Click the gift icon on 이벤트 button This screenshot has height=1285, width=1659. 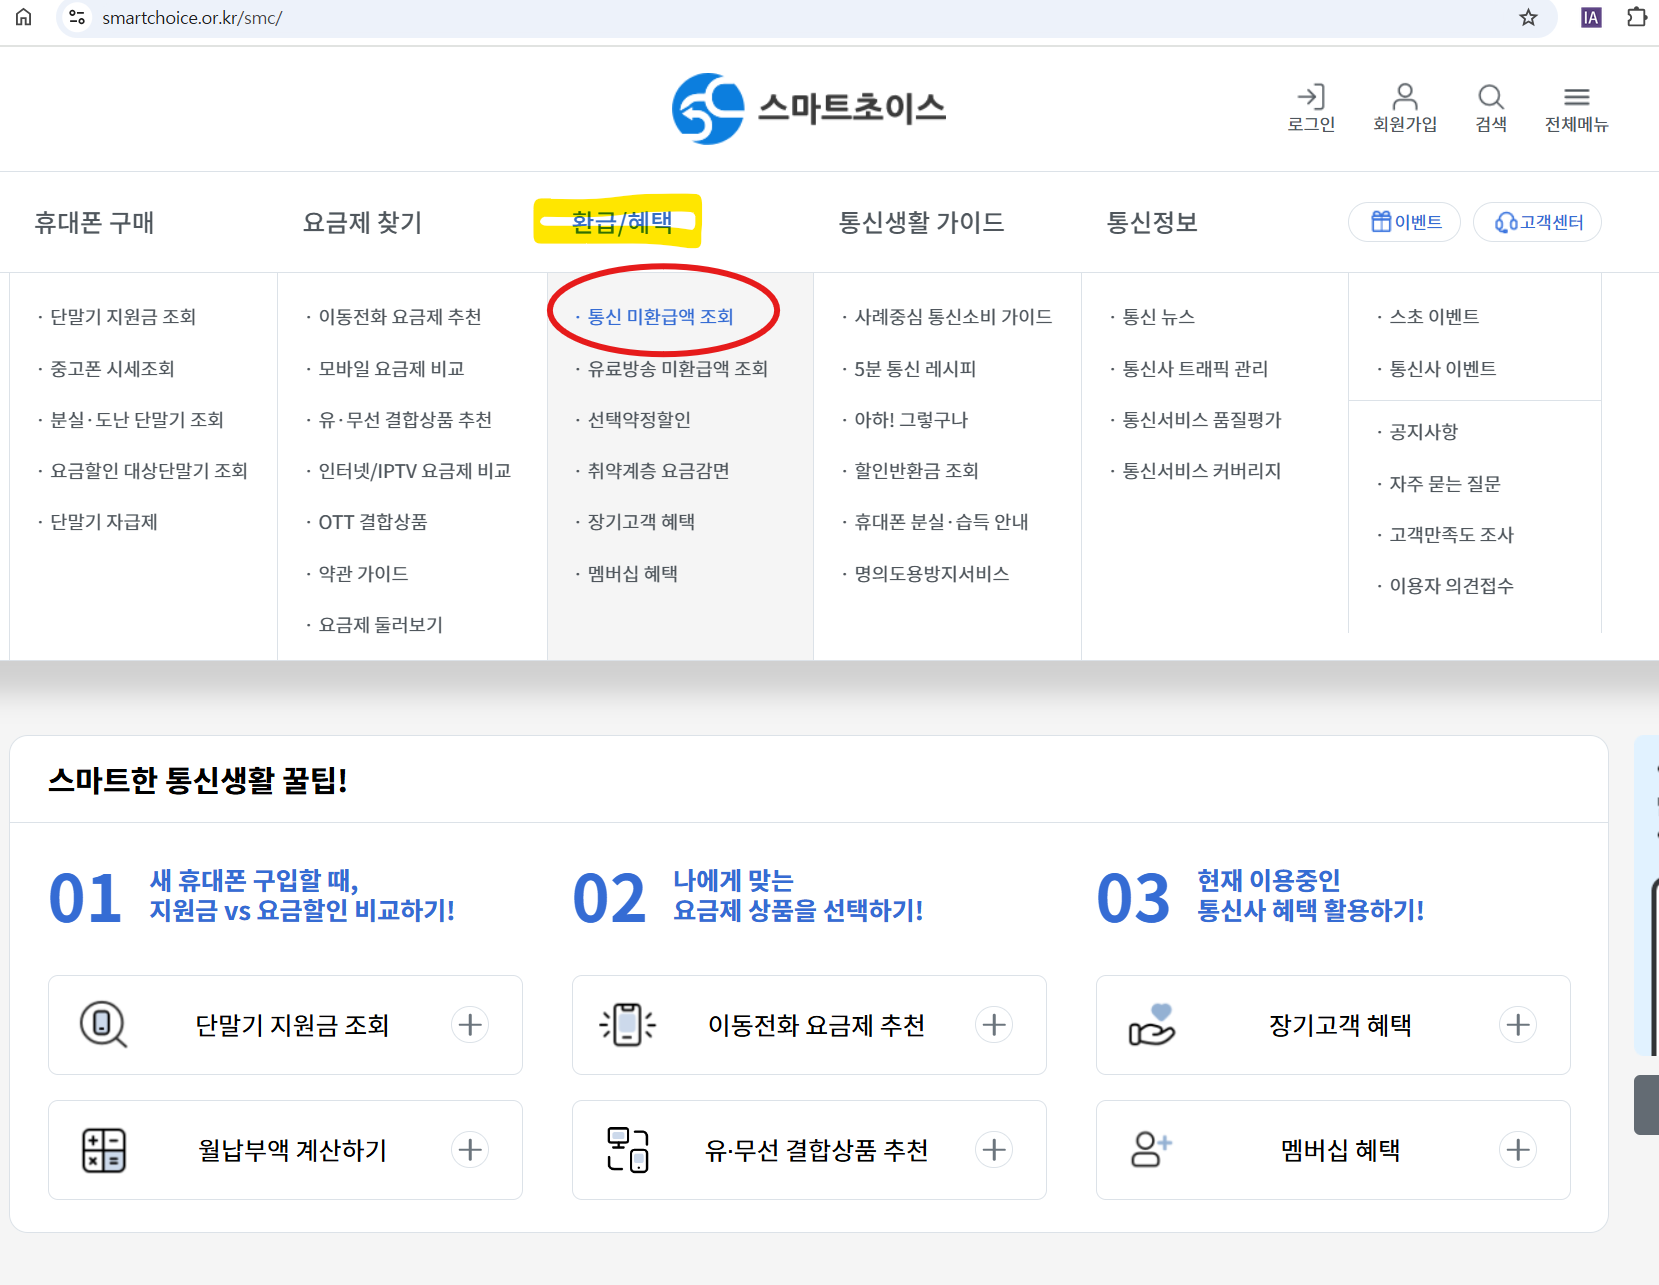tap(1381, 222)
